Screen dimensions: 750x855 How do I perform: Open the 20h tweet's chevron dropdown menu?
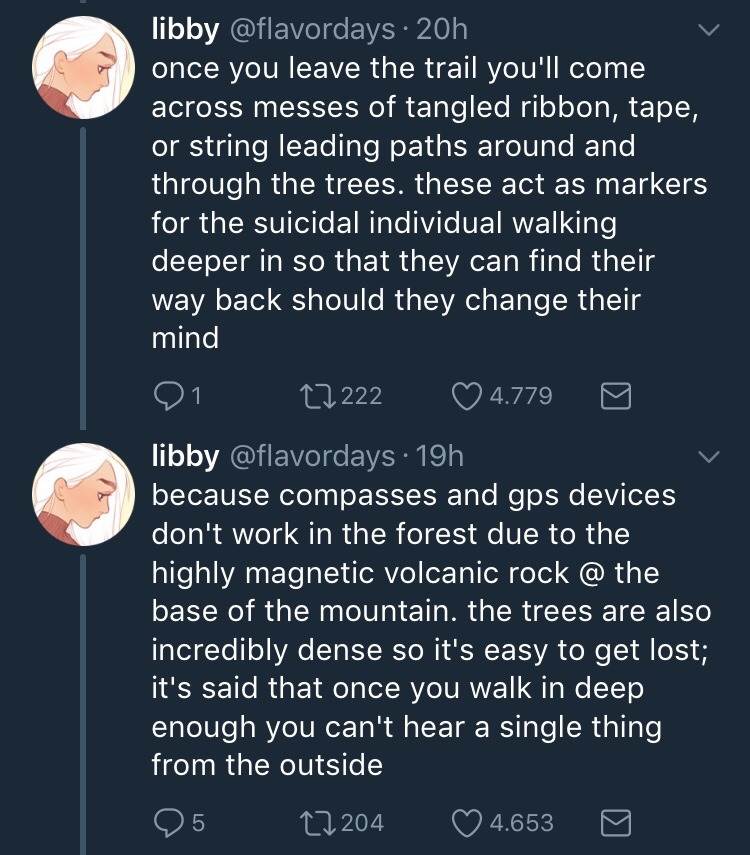click(709, 31)
